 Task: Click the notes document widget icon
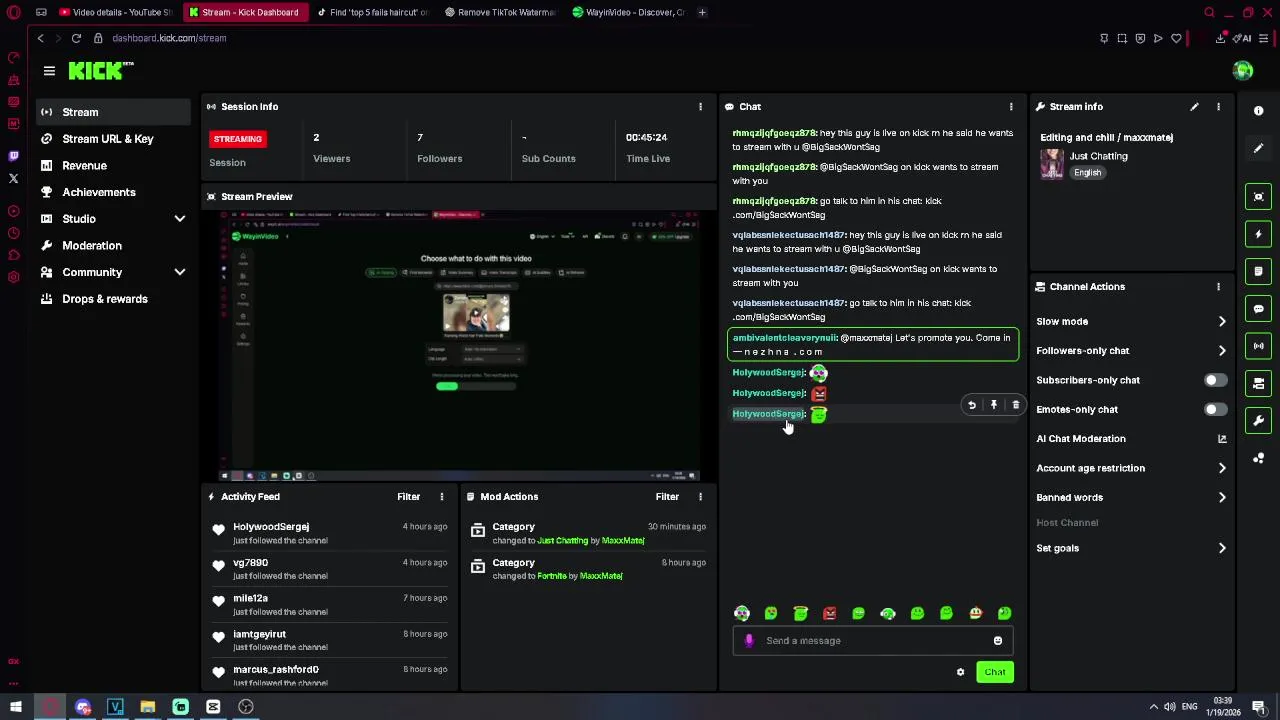click(1259, 271)
